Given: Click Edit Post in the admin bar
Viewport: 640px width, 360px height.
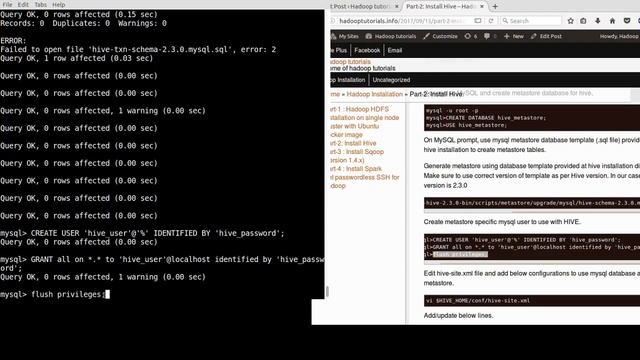Looking at the screenshot, I should point(547,36).
